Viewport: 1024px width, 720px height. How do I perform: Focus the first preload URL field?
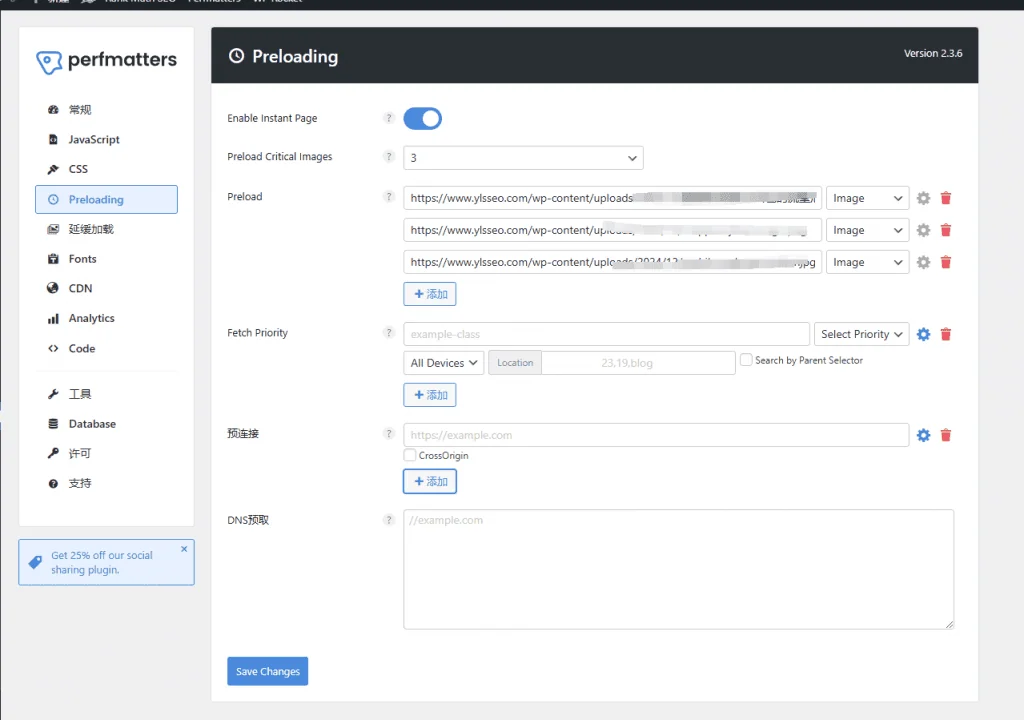pyautogui.click(x=613, y=198)
